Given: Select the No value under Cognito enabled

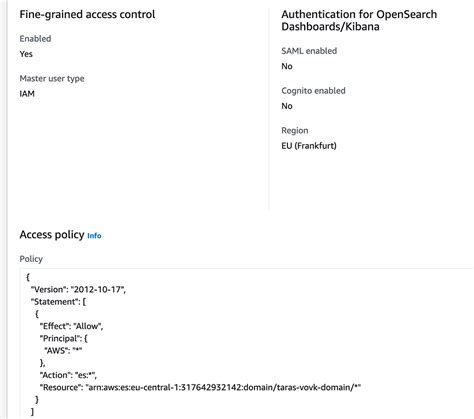Looking at the screenshot, I should click(x=287, y=106).
